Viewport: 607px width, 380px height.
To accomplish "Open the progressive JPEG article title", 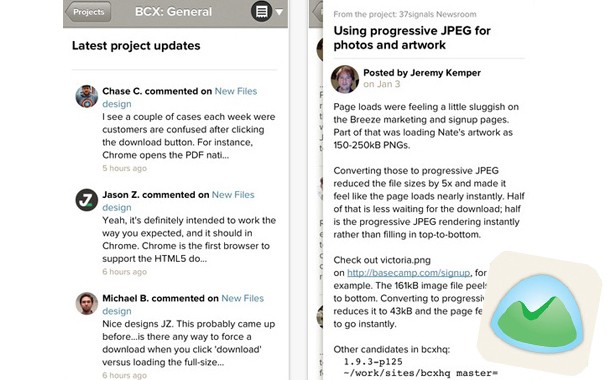I will 412,38.
